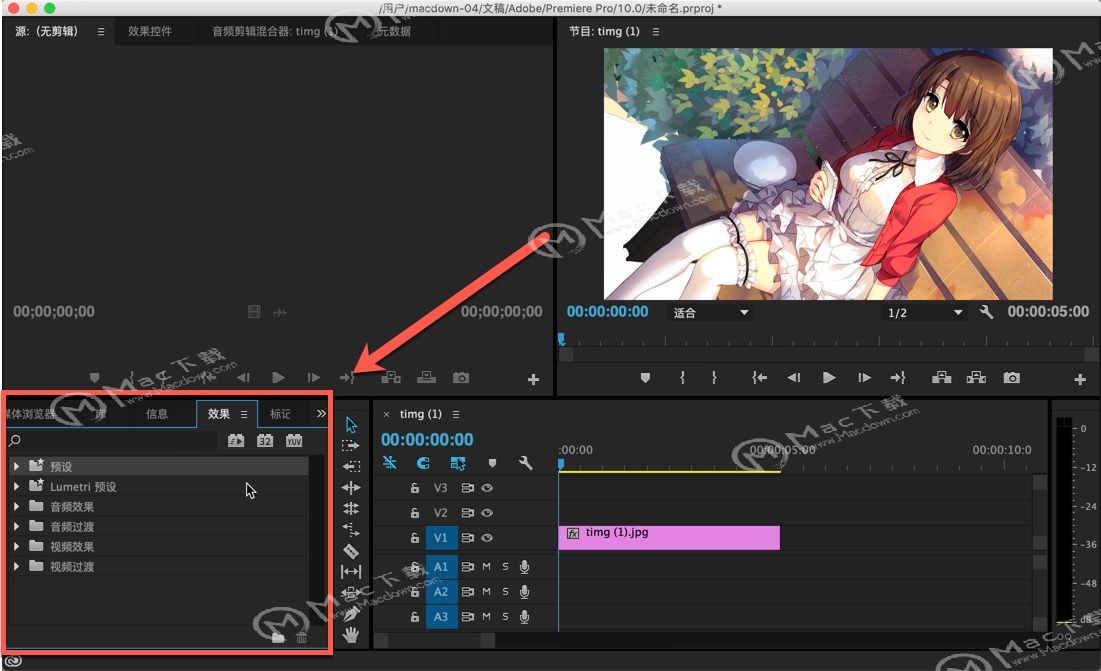Open Program Monitor button editor plus
Image resolution: width=1101 pixels, height=671 pixels.
coord(1080,379)
